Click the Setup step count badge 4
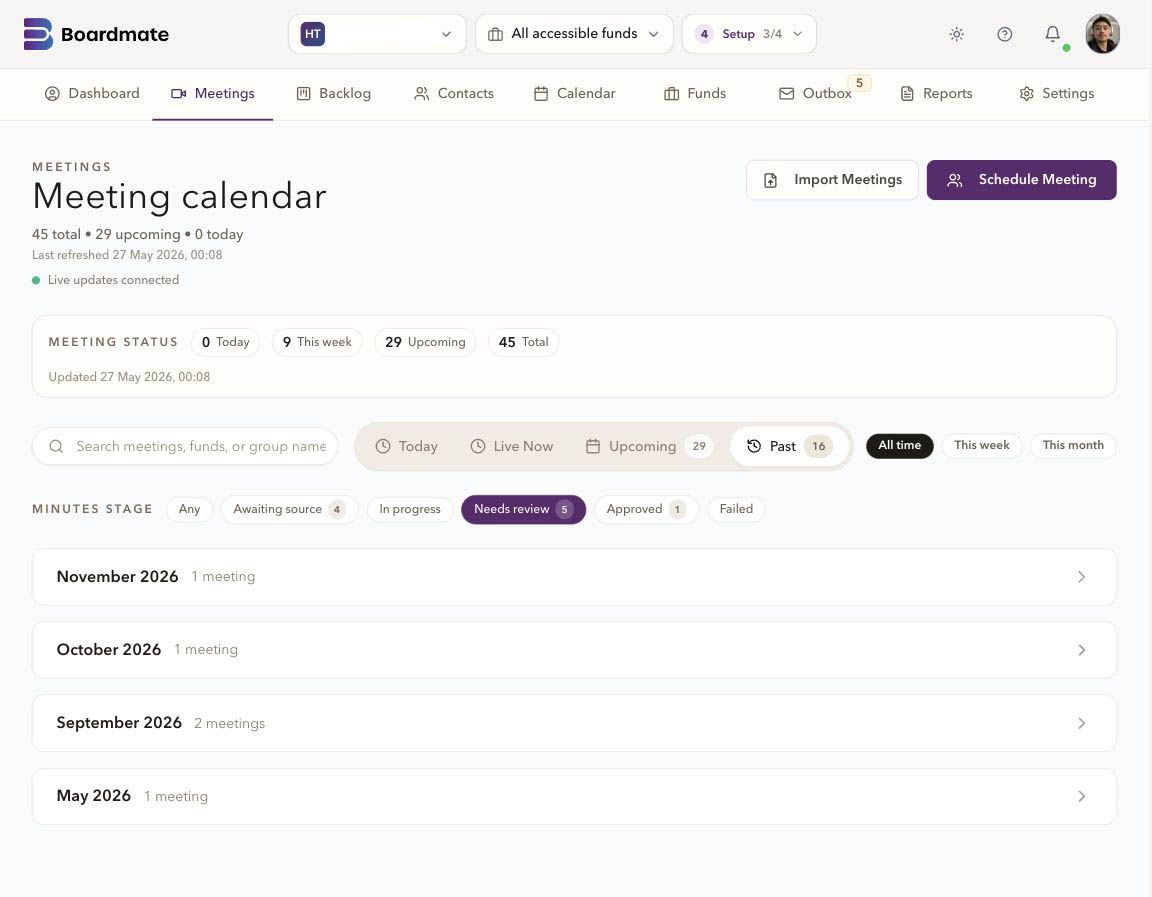This screenshot has width=1152, height=897. (x=704, y=34)
